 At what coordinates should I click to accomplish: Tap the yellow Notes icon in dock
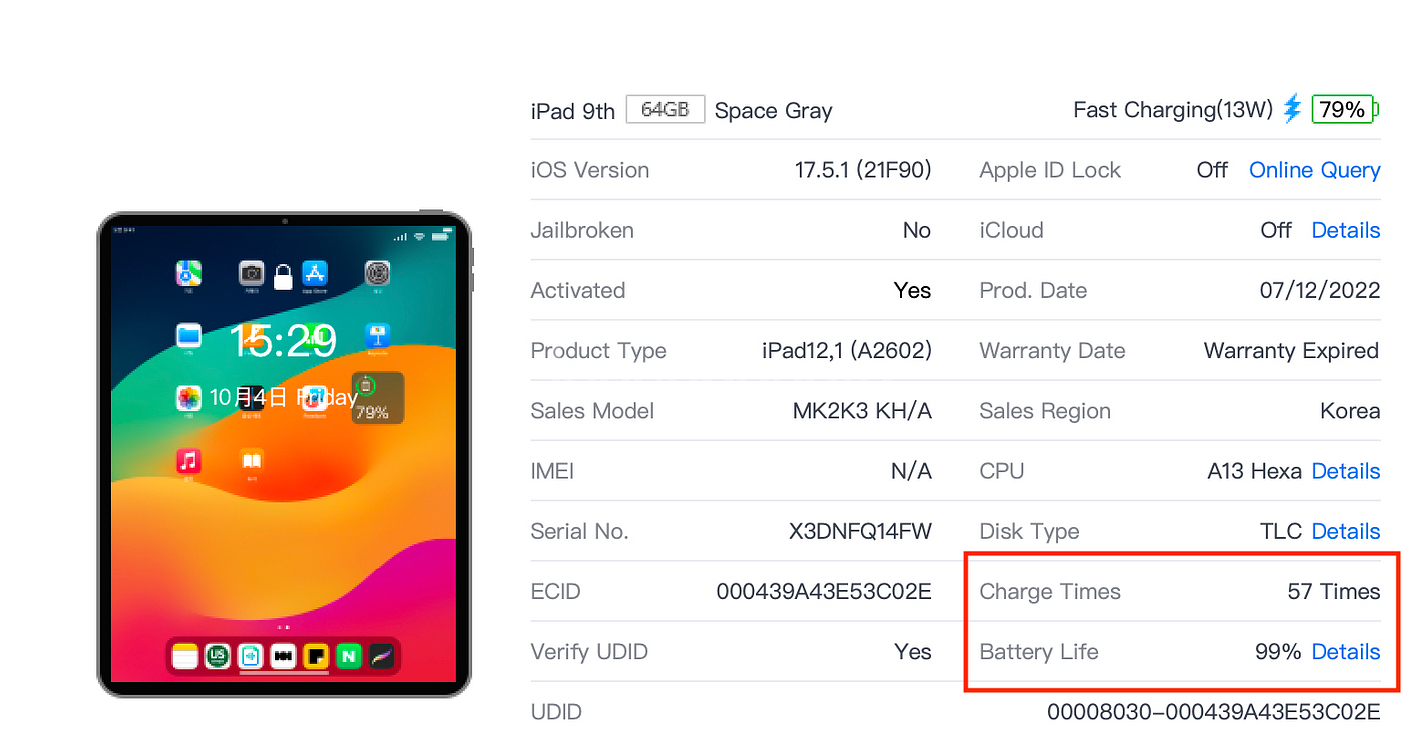(x=184, y=656)
